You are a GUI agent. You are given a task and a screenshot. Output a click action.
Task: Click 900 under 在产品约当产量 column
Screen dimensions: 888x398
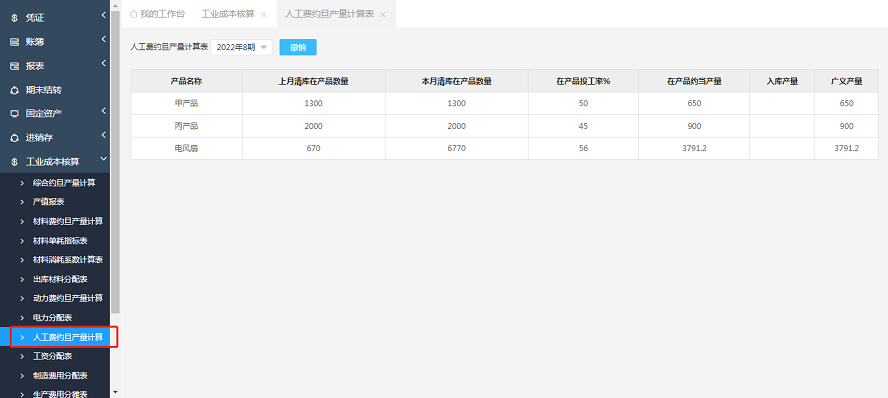694,126
